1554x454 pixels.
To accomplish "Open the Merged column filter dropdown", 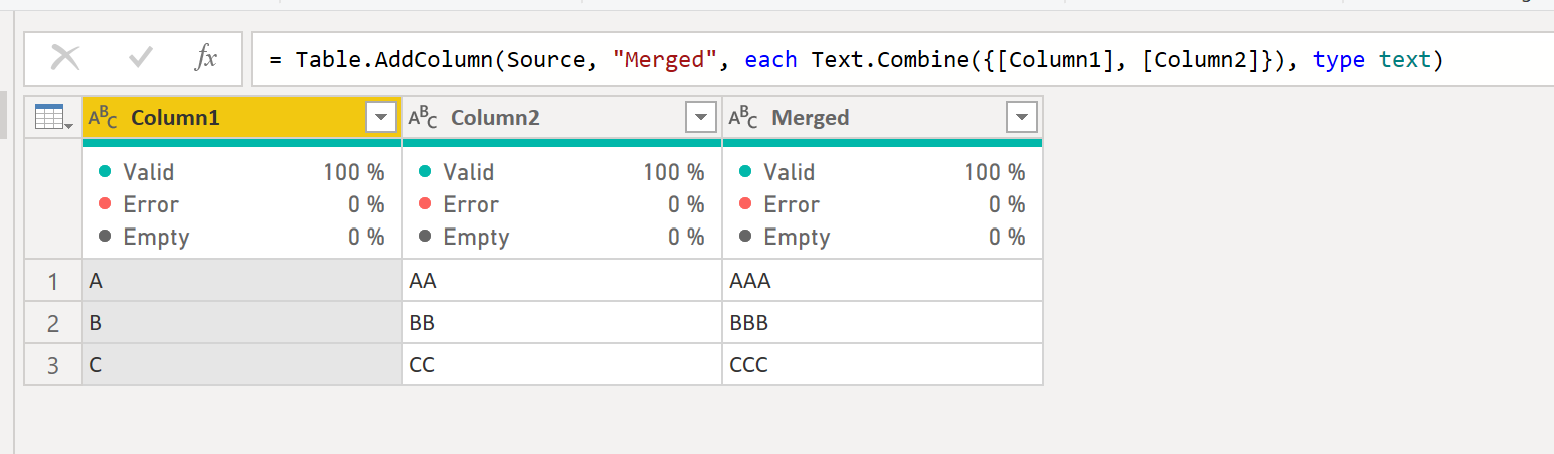I will tap(1021, 118).
